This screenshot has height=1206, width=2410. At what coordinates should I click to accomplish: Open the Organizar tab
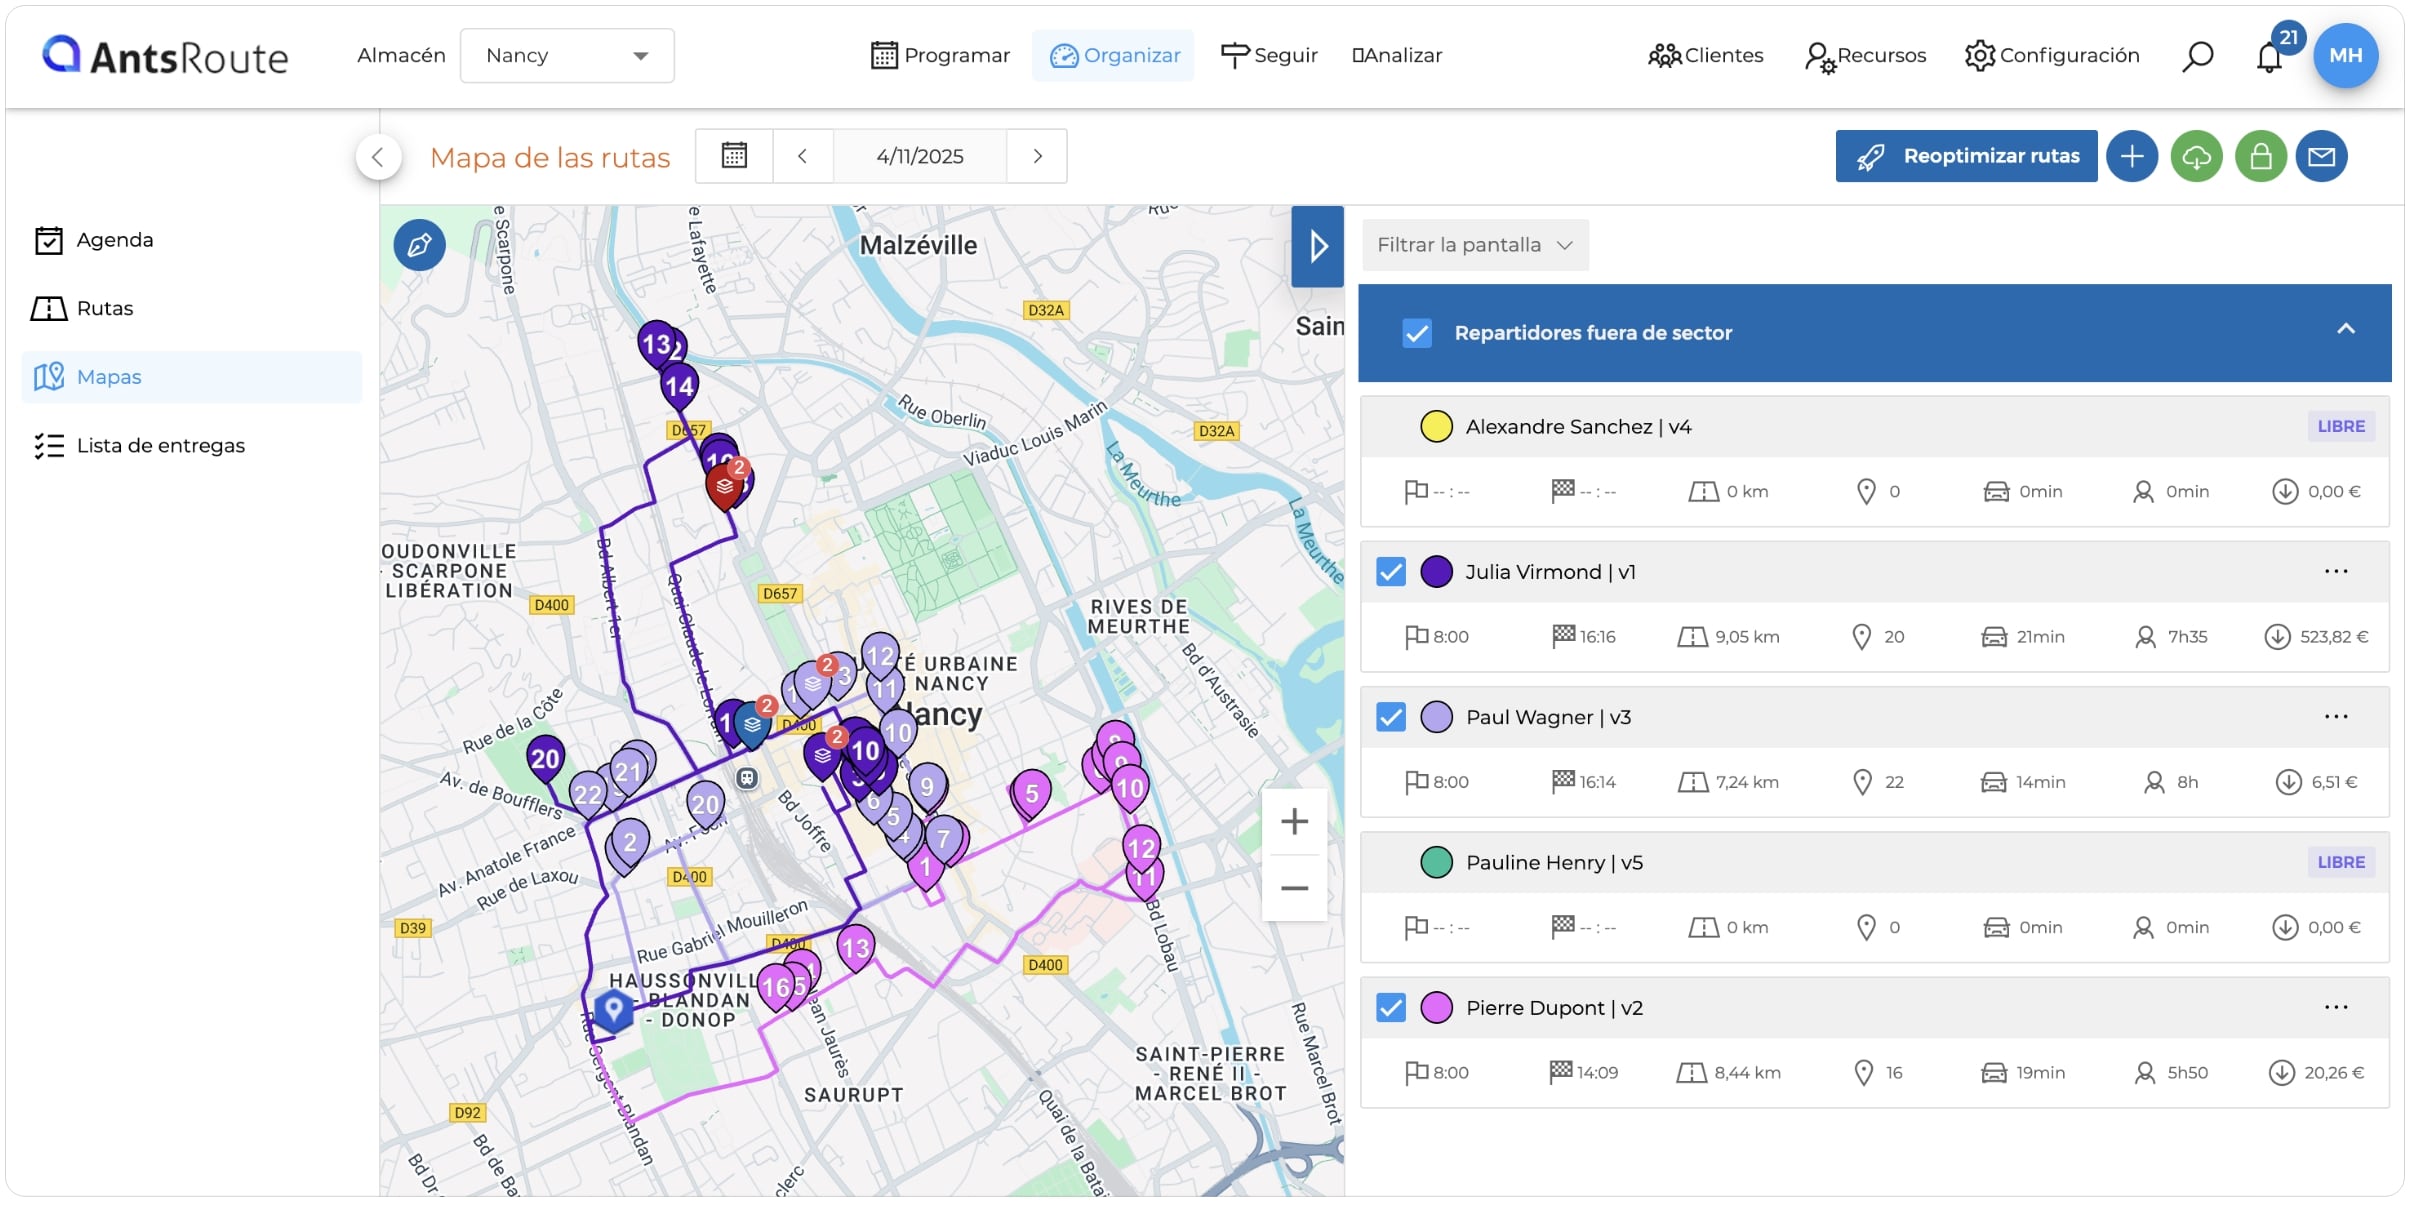(x=1114, y=56)
